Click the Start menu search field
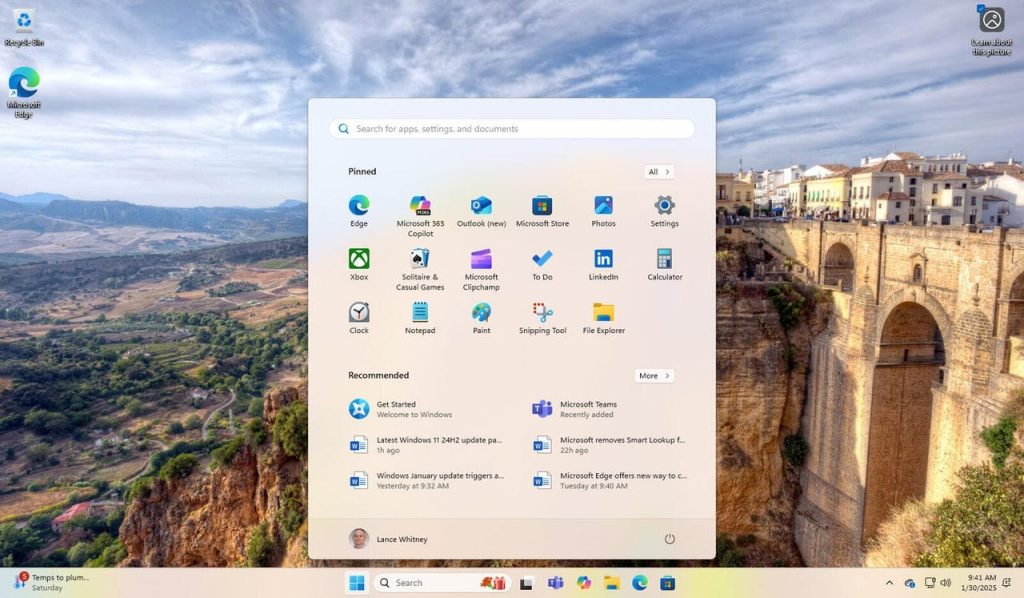1024x598 pixels. click(x=512, y=128)
